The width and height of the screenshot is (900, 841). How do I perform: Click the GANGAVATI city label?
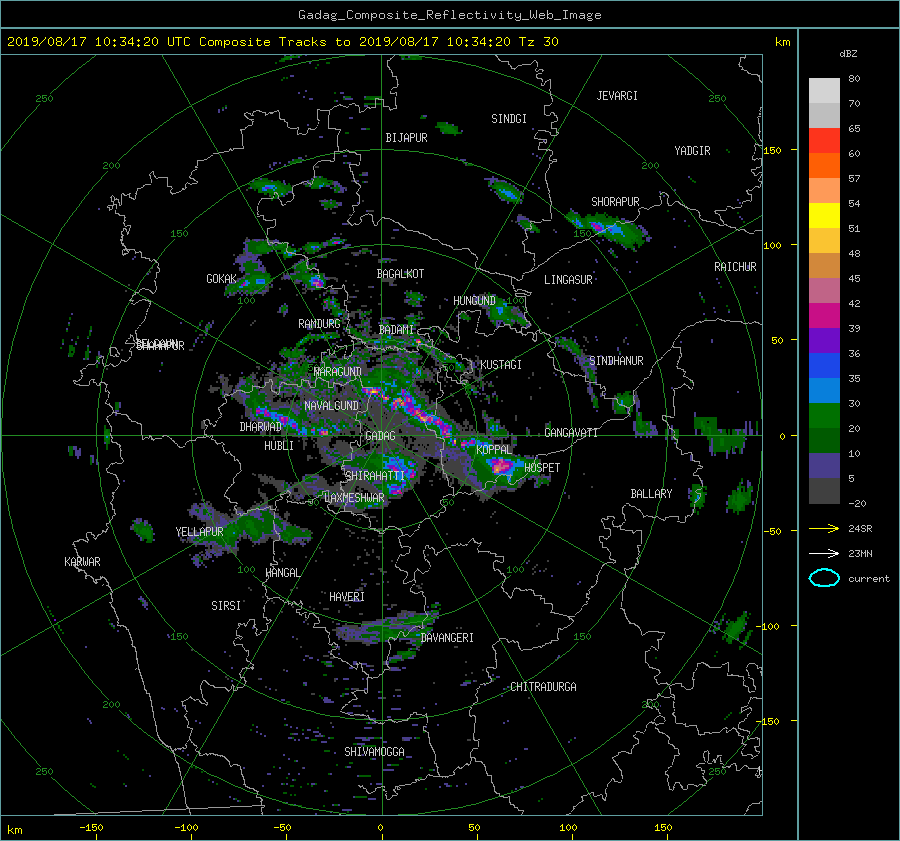tap(571, 432)
